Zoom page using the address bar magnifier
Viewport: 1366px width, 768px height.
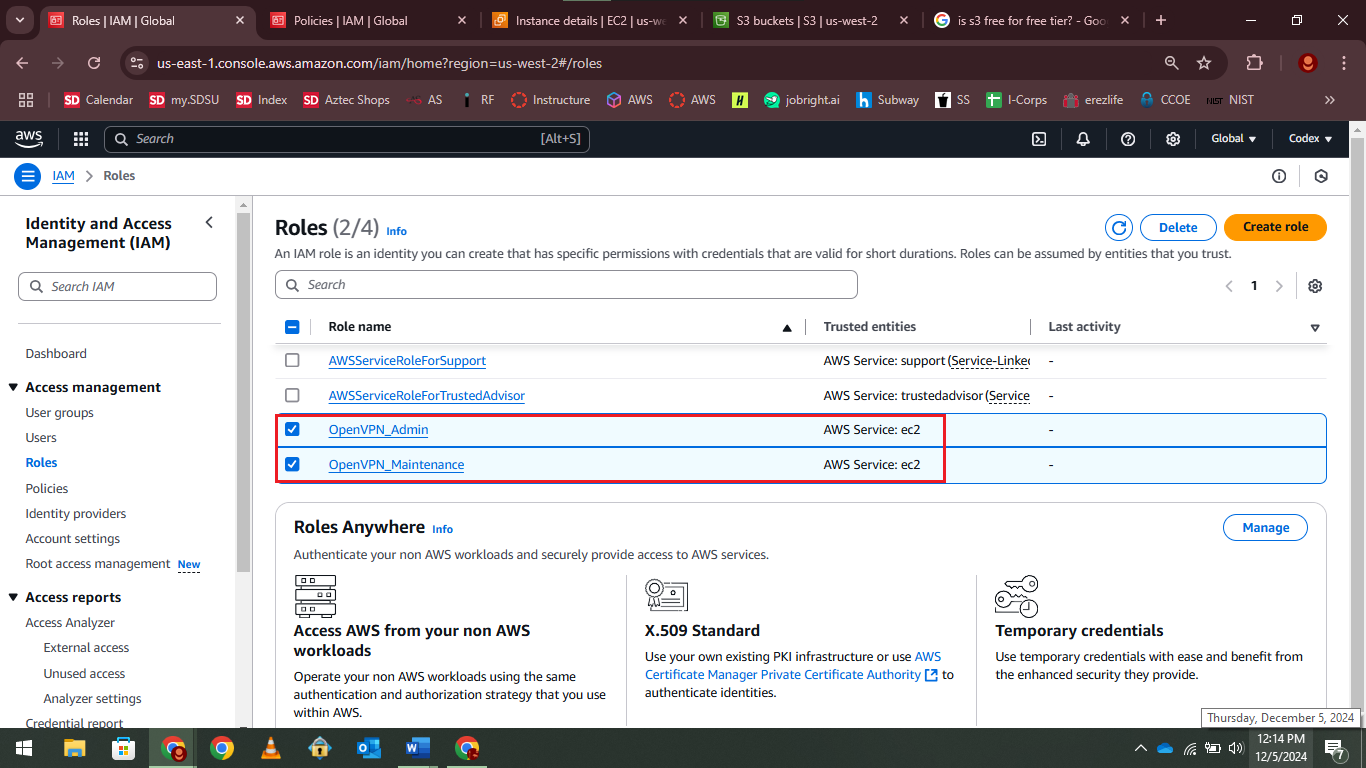coord(1171,63)
